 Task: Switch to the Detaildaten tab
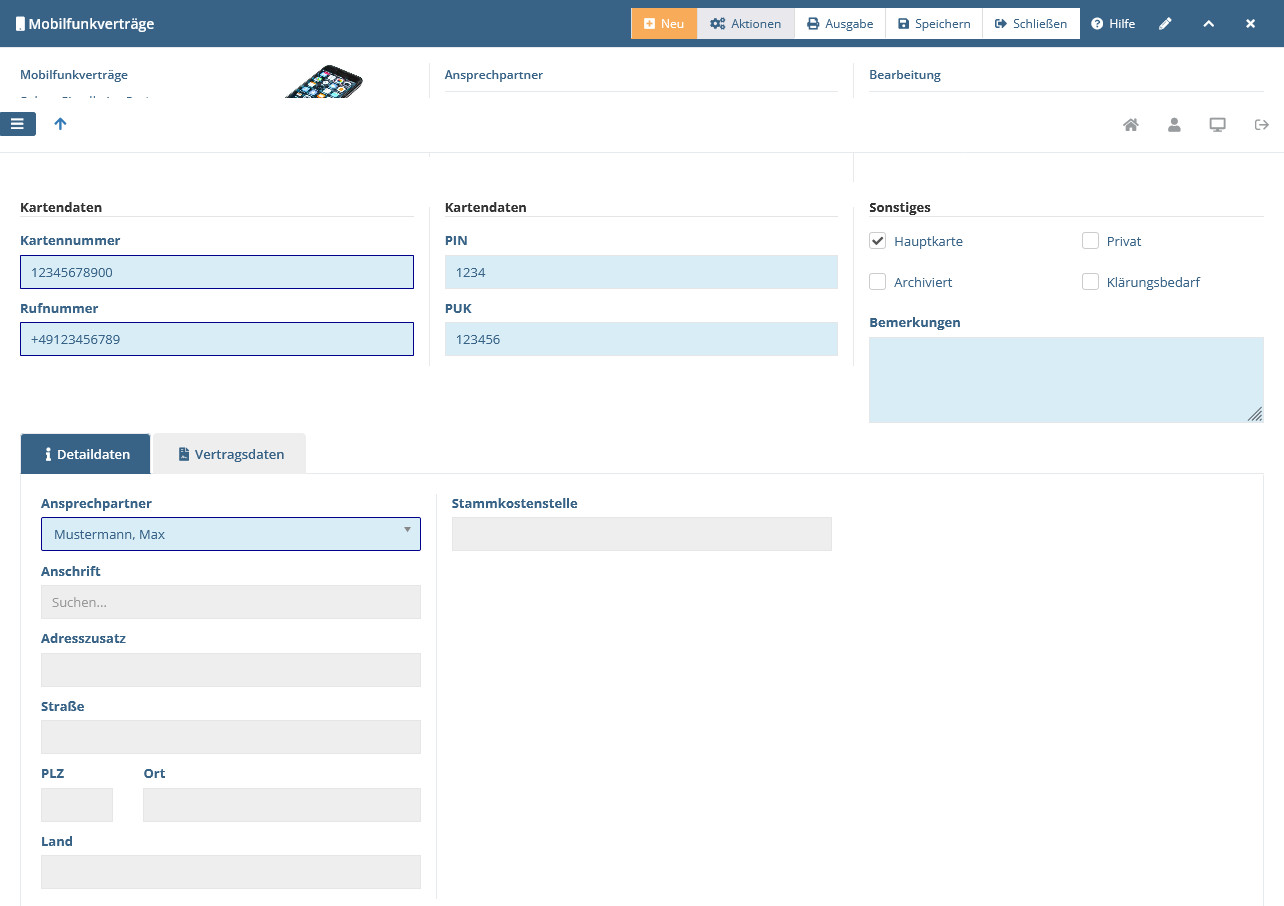86,454
